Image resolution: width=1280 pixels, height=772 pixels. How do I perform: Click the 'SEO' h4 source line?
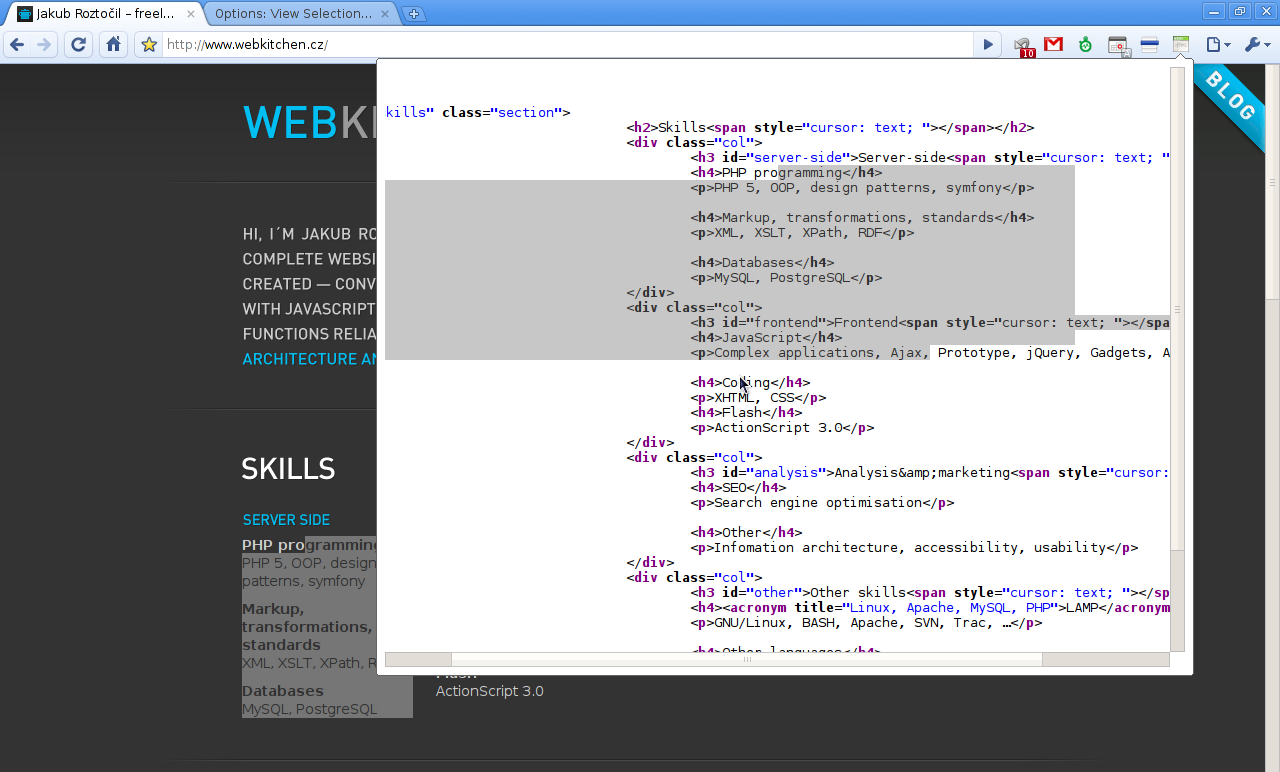pyautogui.click(x=738, y=487)
